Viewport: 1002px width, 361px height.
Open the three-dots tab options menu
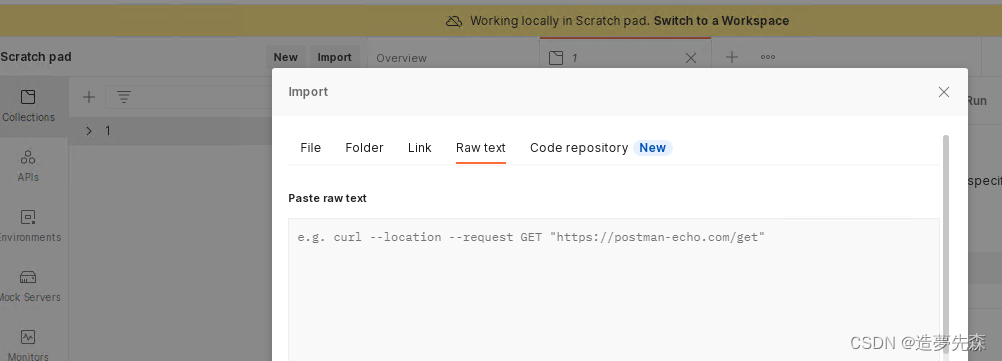767,58
